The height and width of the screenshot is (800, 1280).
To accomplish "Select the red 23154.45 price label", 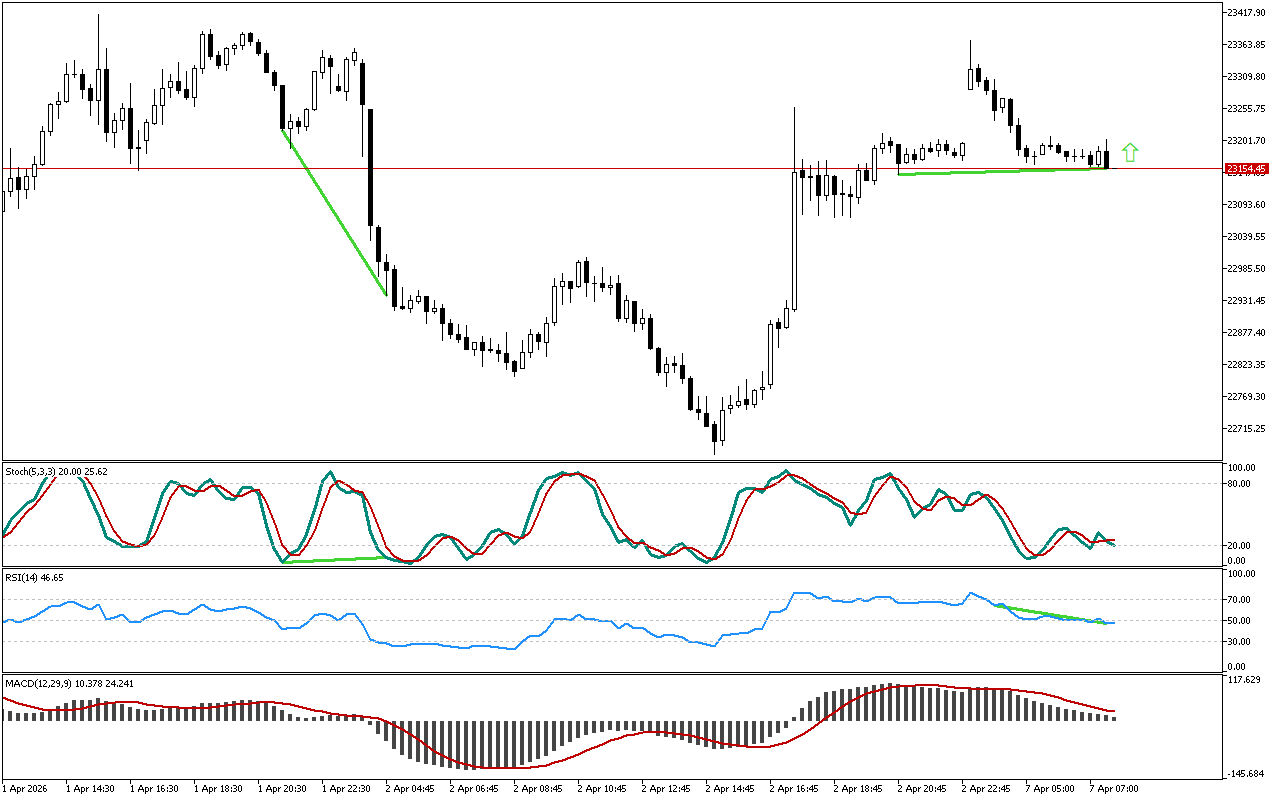I will point(1246,169).
